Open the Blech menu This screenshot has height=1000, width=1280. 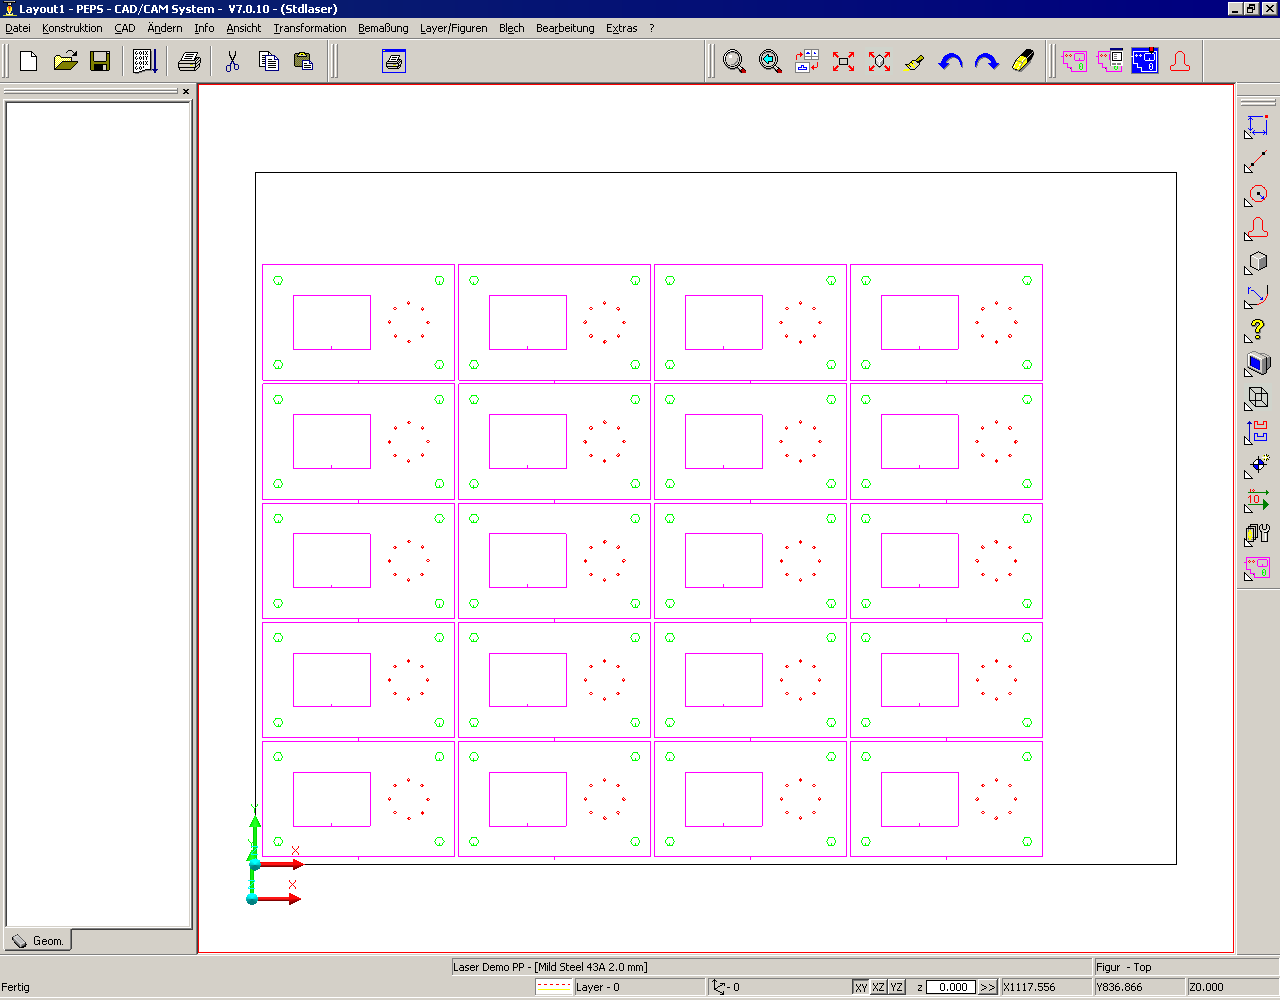click(x=512, y=28)
